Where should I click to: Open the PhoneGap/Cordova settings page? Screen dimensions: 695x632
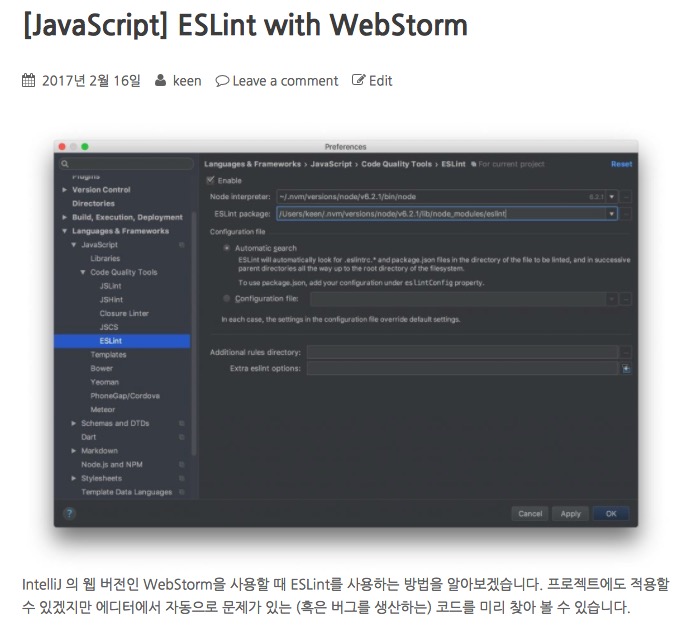click(125, 396)
